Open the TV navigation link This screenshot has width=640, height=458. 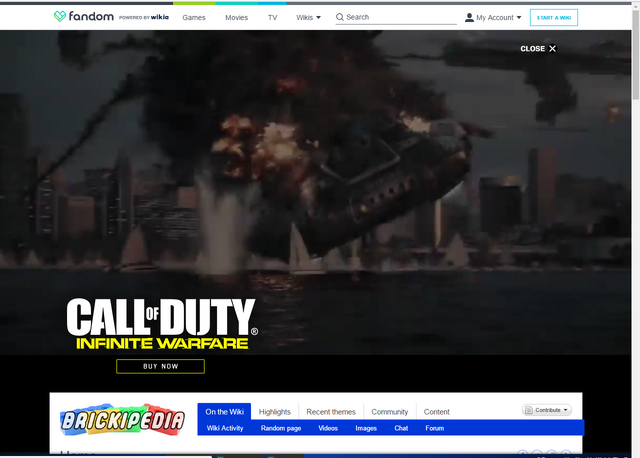coord(273,18)
